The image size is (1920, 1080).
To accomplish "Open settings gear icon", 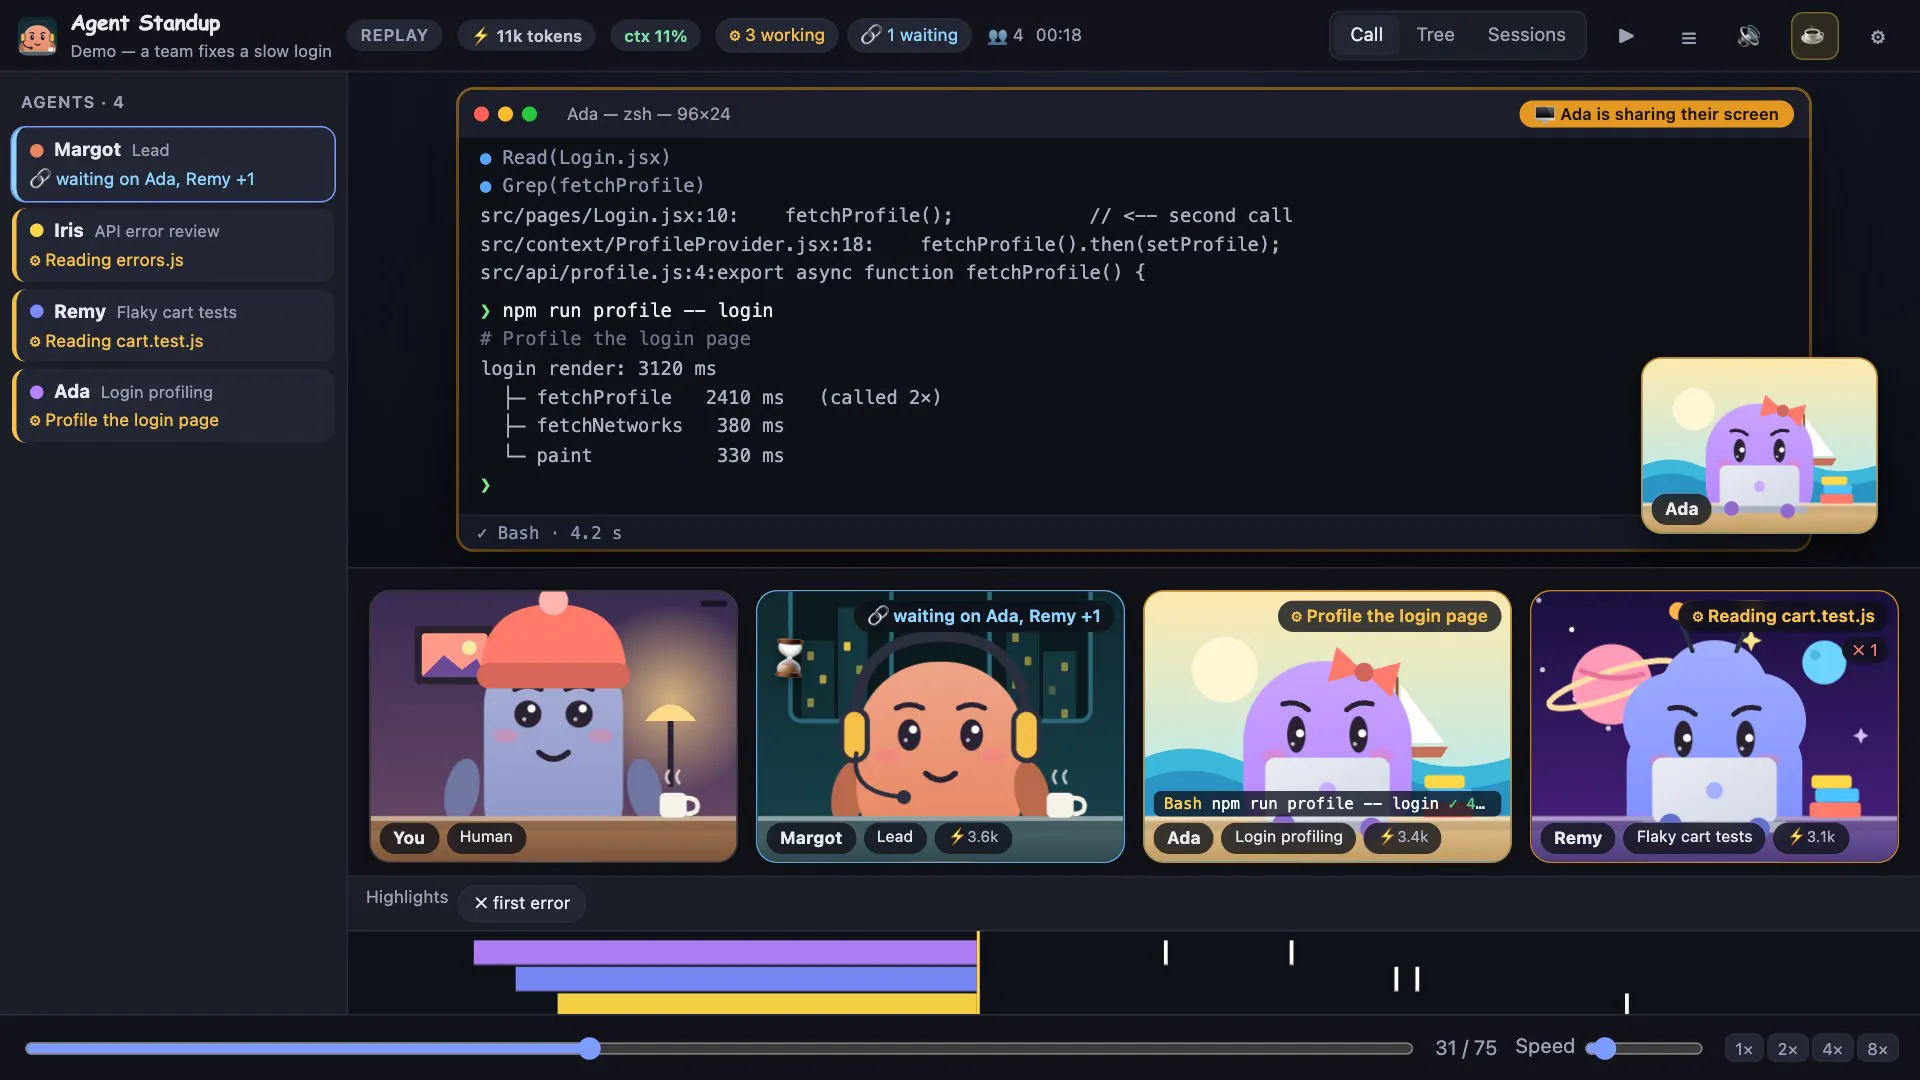I will pos(1877,37).
